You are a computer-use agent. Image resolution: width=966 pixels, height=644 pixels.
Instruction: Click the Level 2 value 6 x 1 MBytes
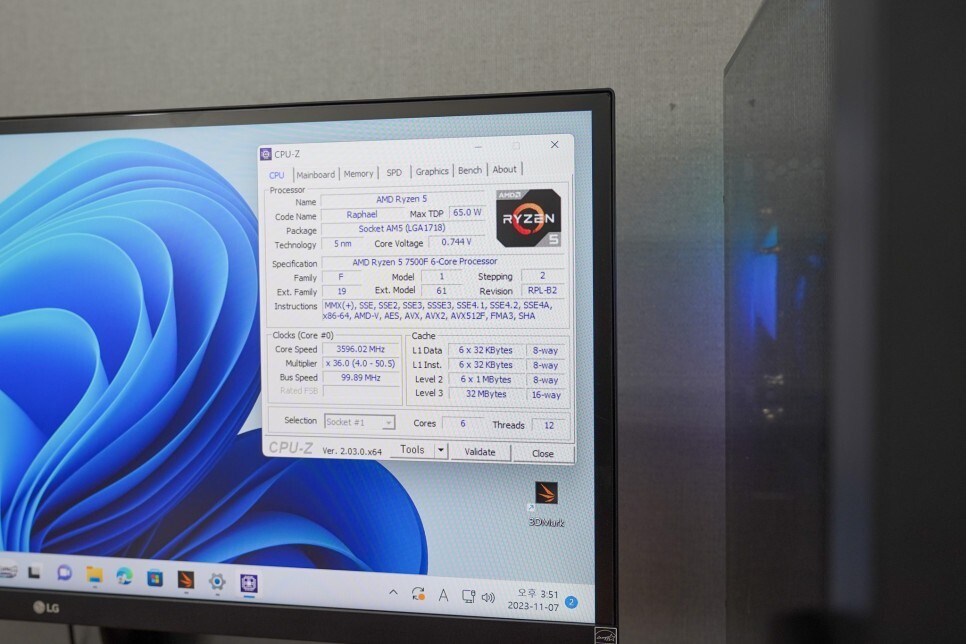point(485,380)
